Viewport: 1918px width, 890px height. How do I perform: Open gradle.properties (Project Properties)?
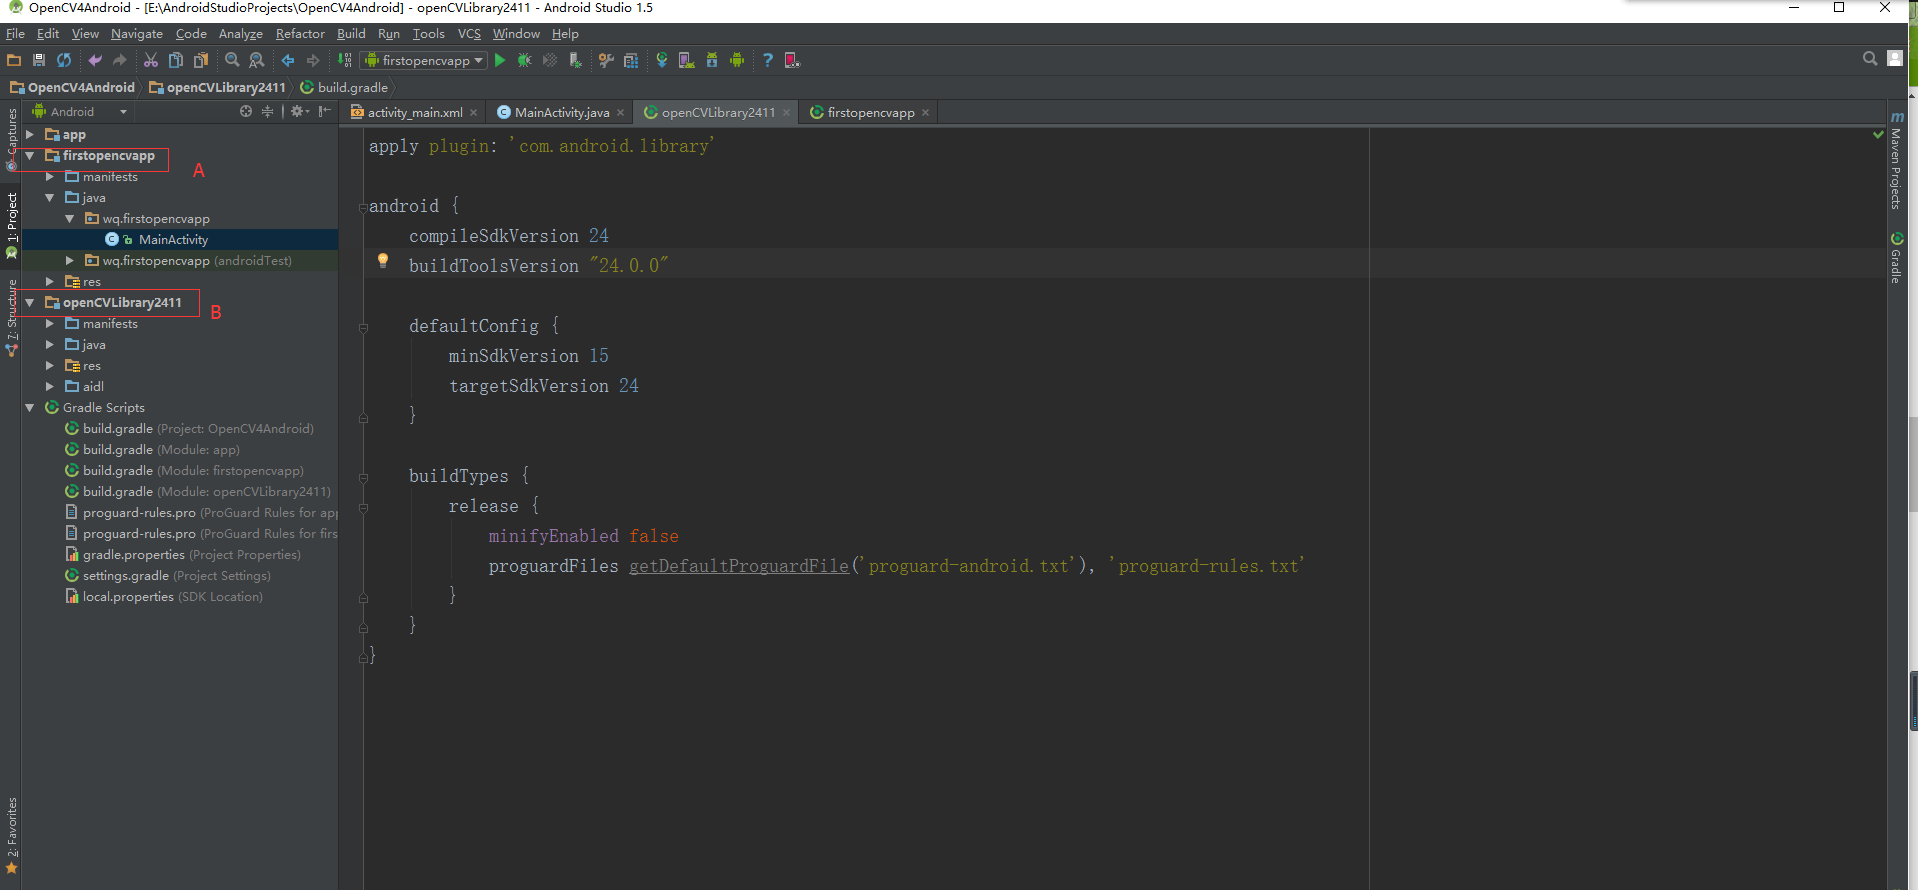191,554
